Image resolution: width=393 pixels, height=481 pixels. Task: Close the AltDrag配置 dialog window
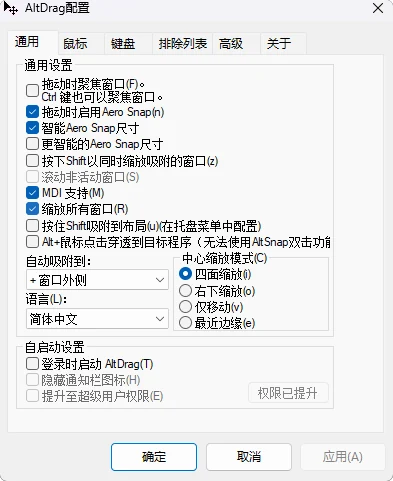click(x=378, y=8)
